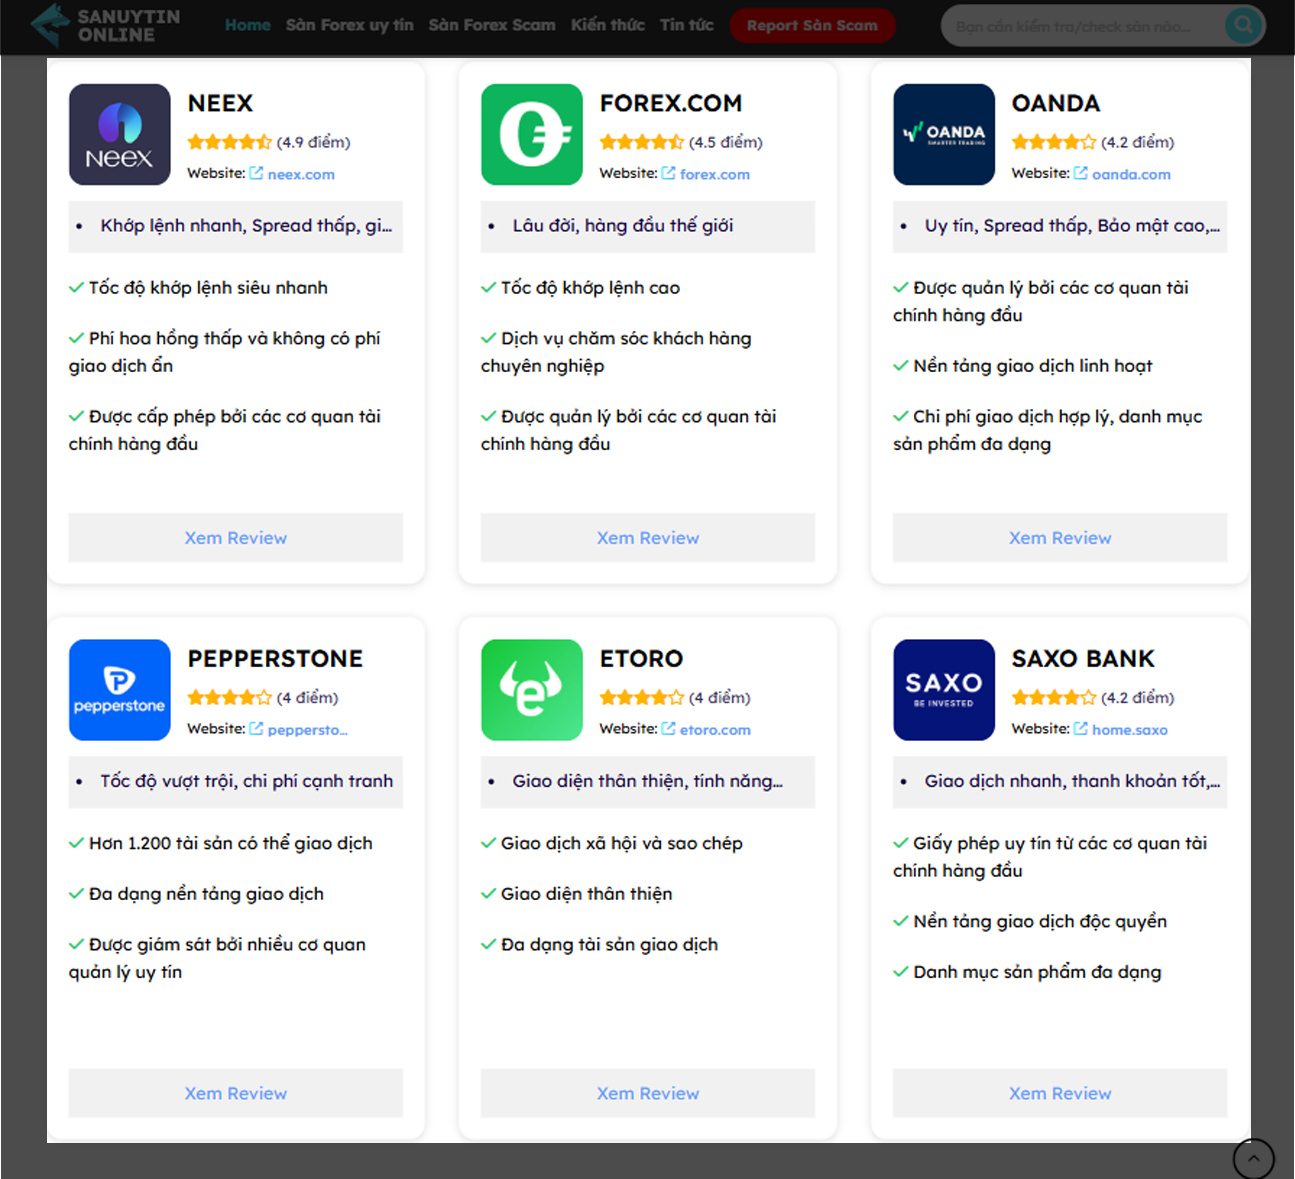This screenshot has height=1179, width=1295.
Task: Click the SAXO BANK star rating
Action: 1053,697
